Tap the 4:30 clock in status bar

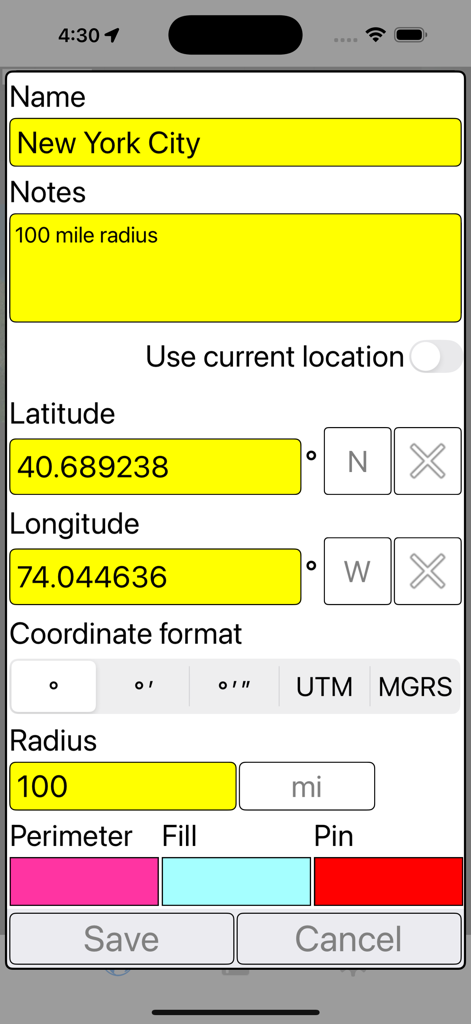(x=79, y=35)
